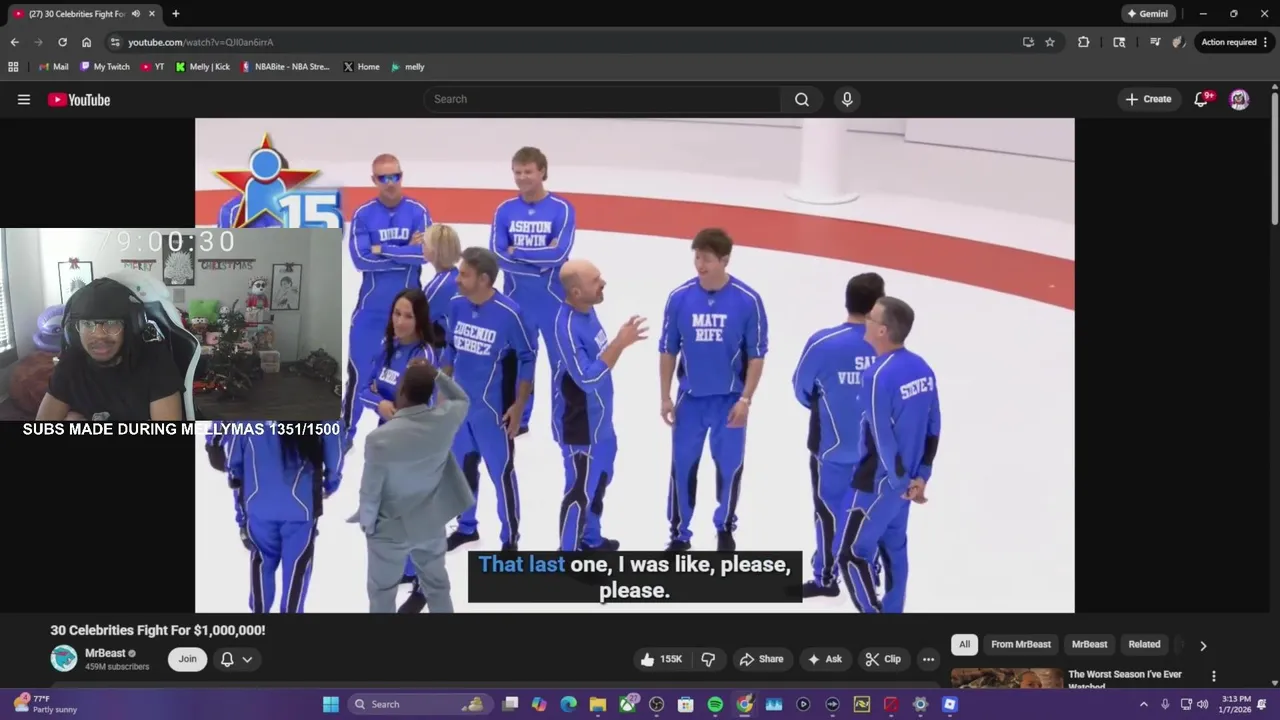Mute the tab via its speaker icon

136,14
